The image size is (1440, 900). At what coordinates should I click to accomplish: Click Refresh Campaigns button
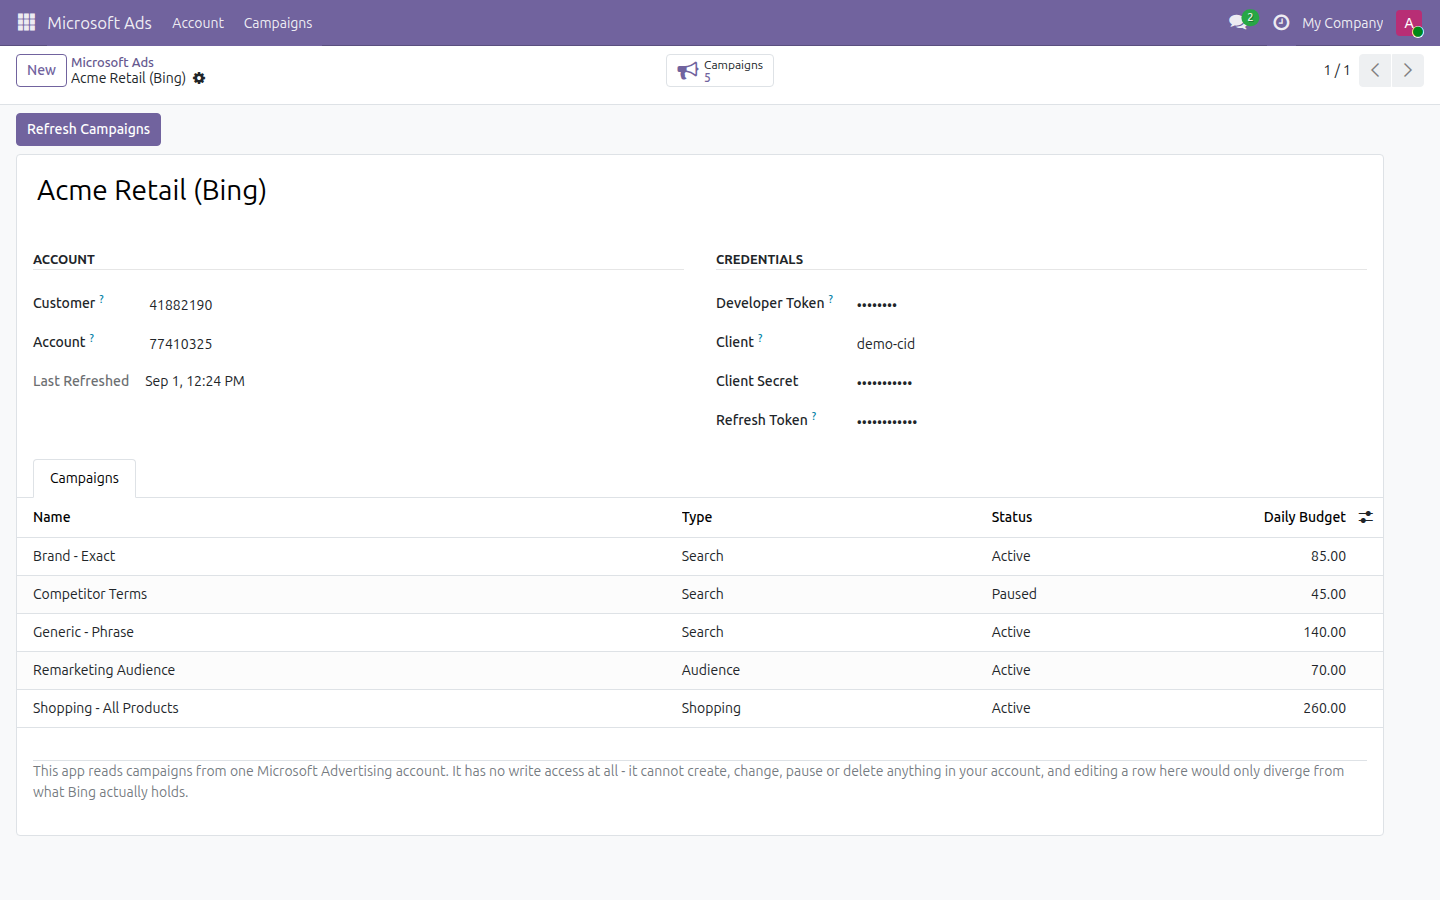[x=88, y=129]
